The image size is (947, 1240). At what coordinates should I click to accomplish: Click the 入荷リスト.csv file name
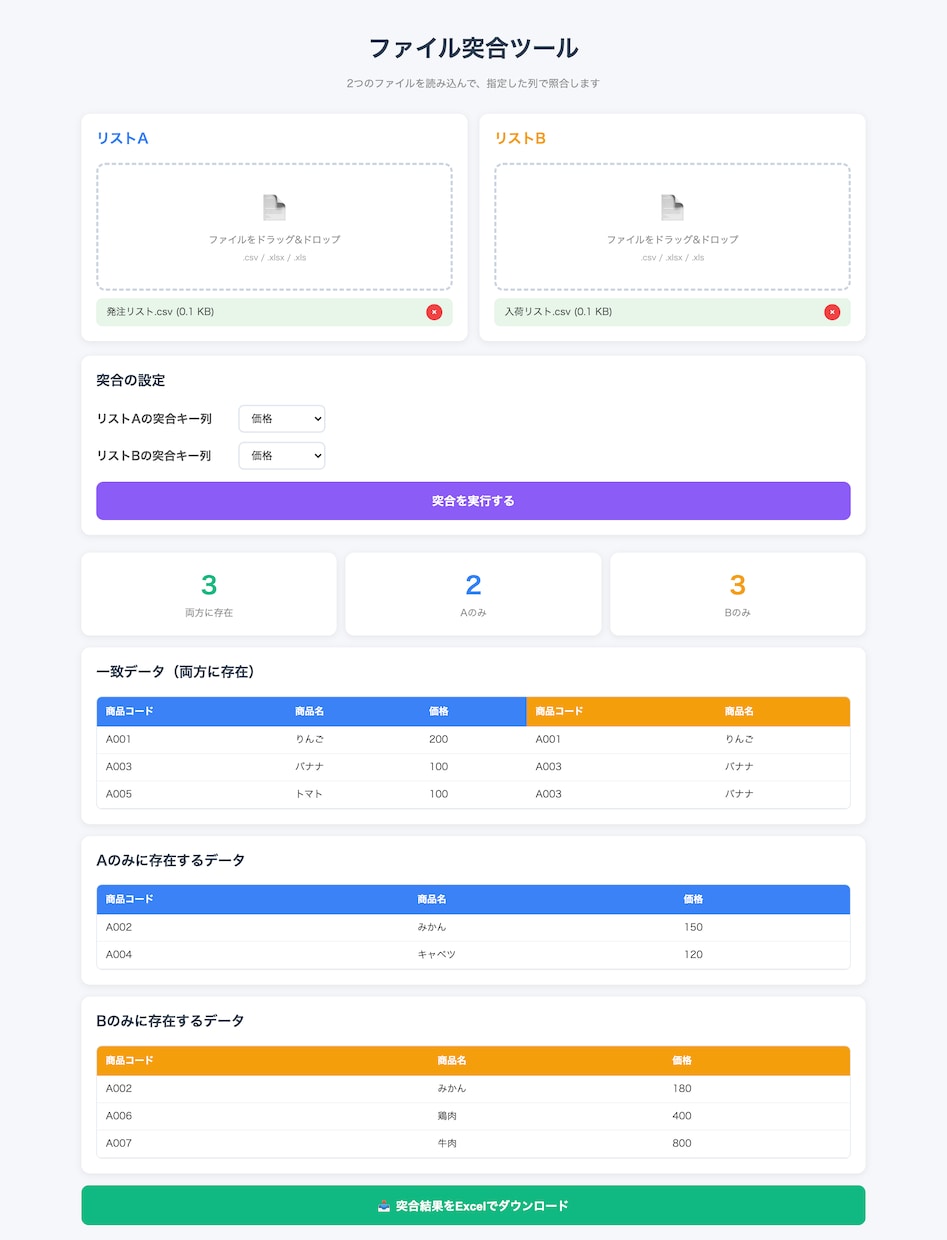[x=558, y=312]
